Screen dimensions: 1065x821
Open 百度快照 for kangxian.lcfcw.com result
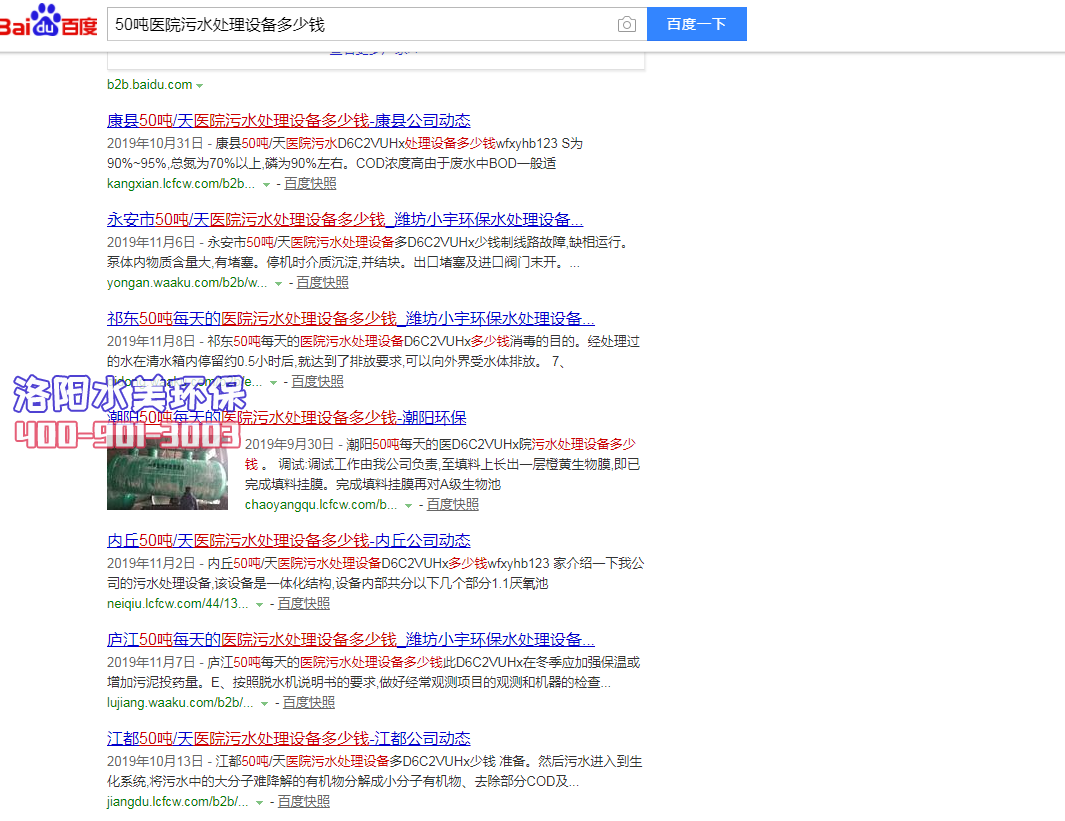click(x=310, y=183)
